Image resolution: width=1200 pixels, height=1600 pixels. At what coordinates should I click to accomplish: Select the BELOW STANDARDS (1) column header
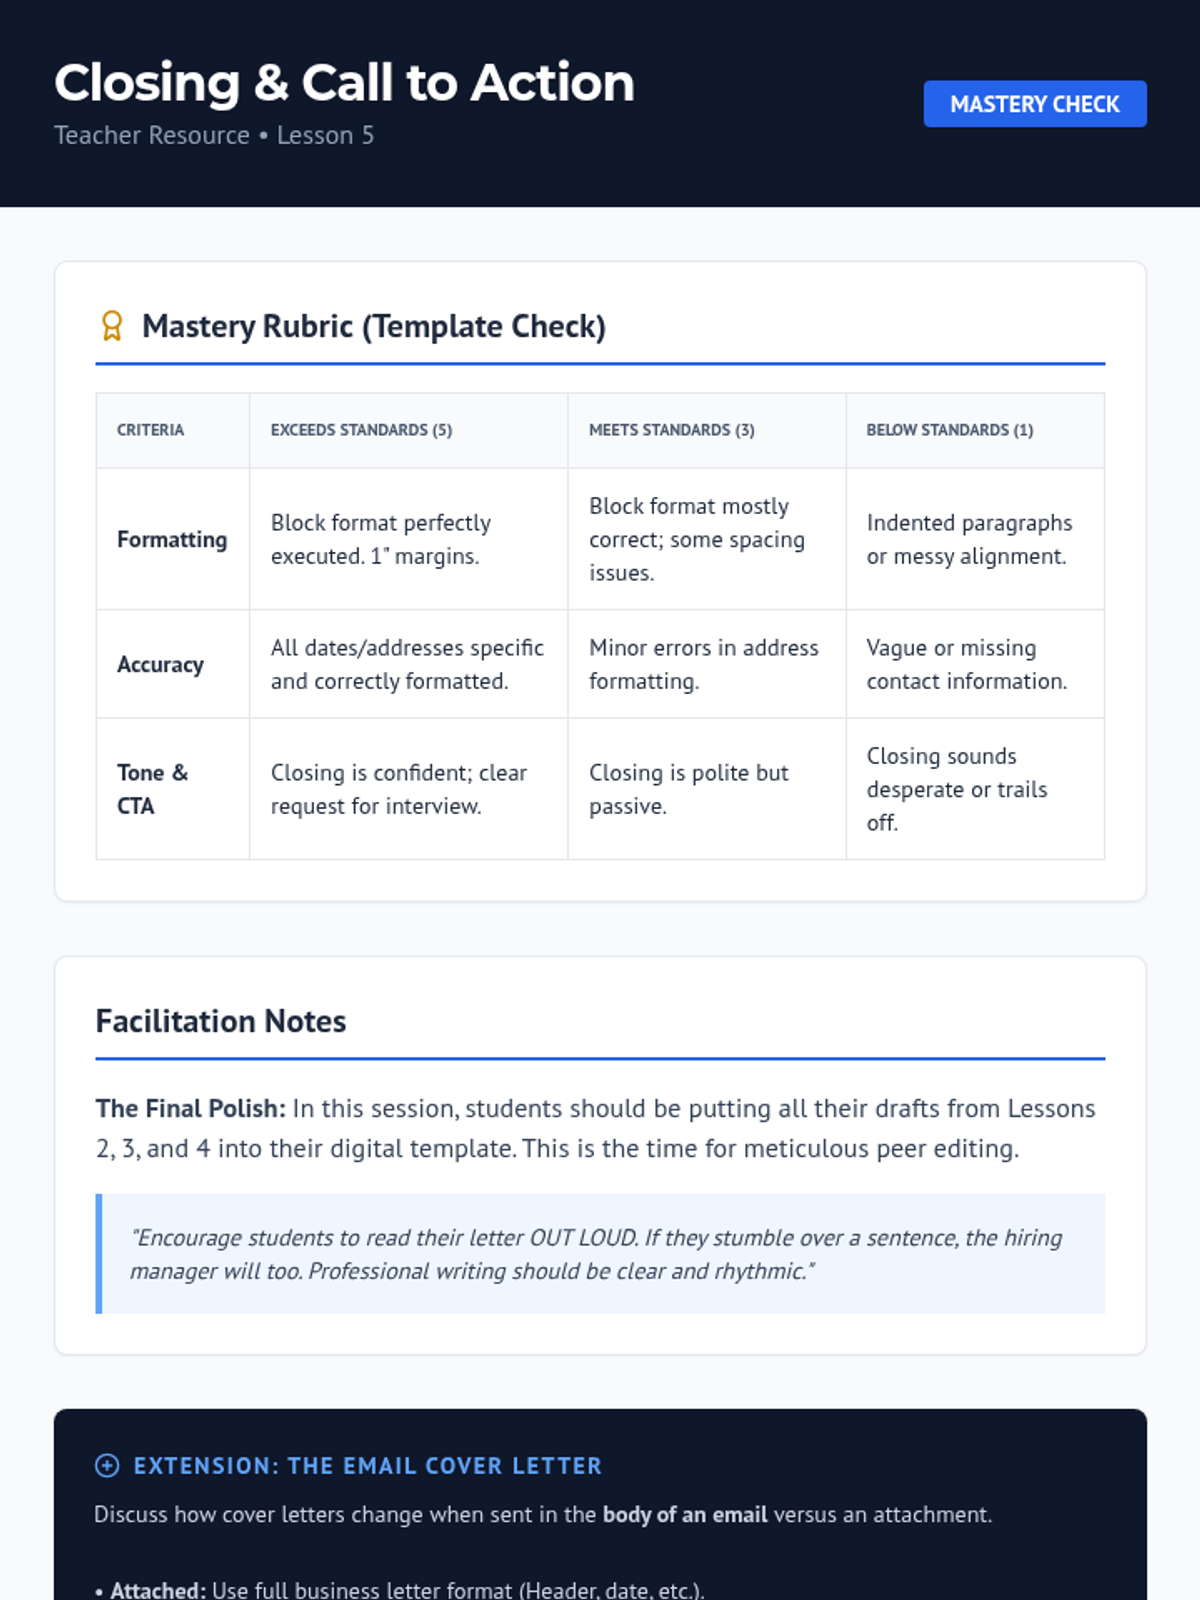tap(949, 430)
